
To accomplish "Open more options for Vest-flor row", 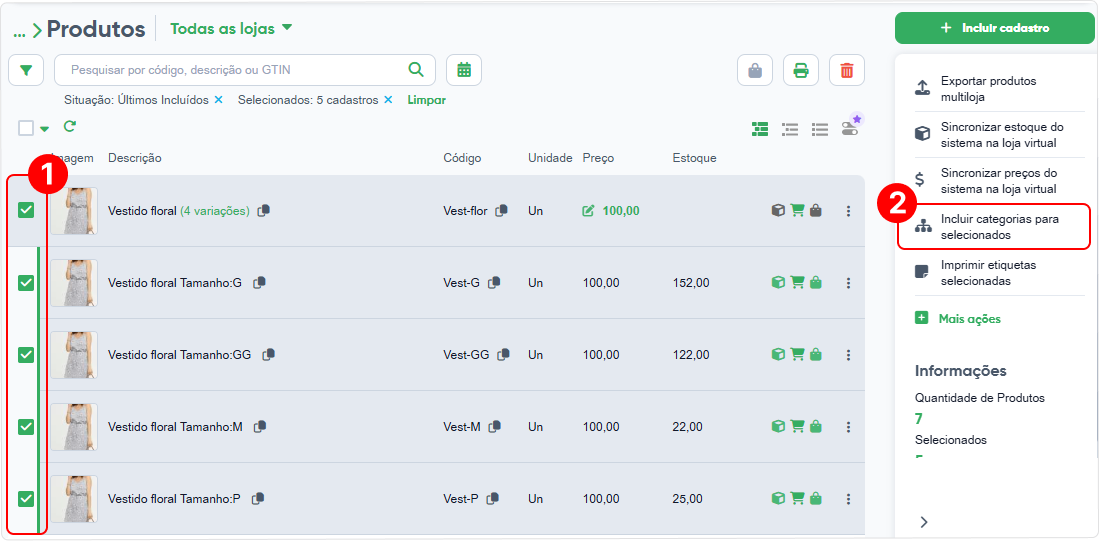I will (848, 210).
